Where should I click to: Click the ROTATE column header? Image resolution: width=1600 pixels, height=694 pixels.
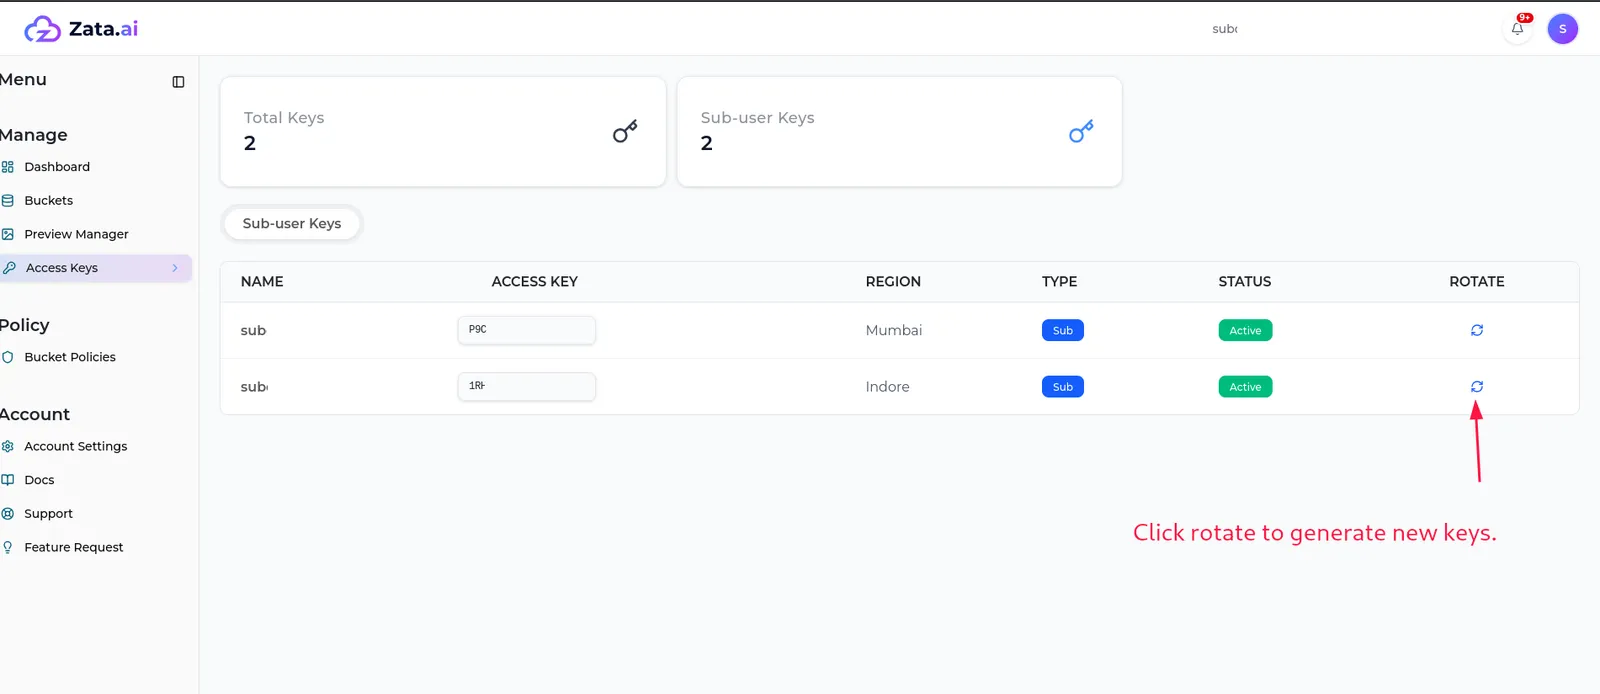[1477, 282]
